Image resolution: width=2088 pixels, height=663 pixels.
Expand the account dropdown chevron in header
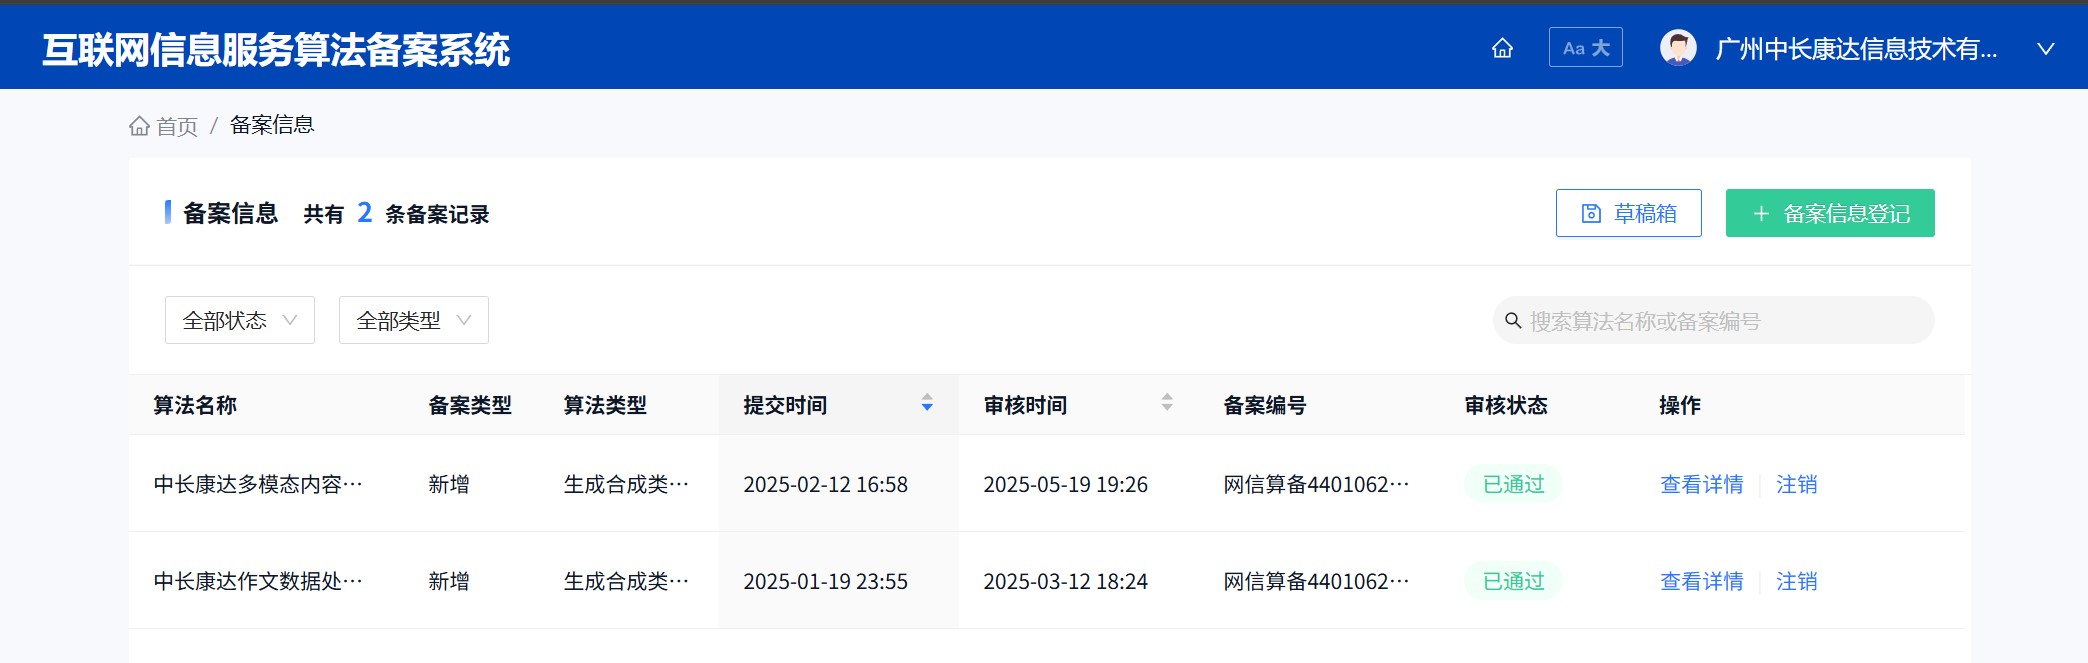click(x=2045, y=49)
